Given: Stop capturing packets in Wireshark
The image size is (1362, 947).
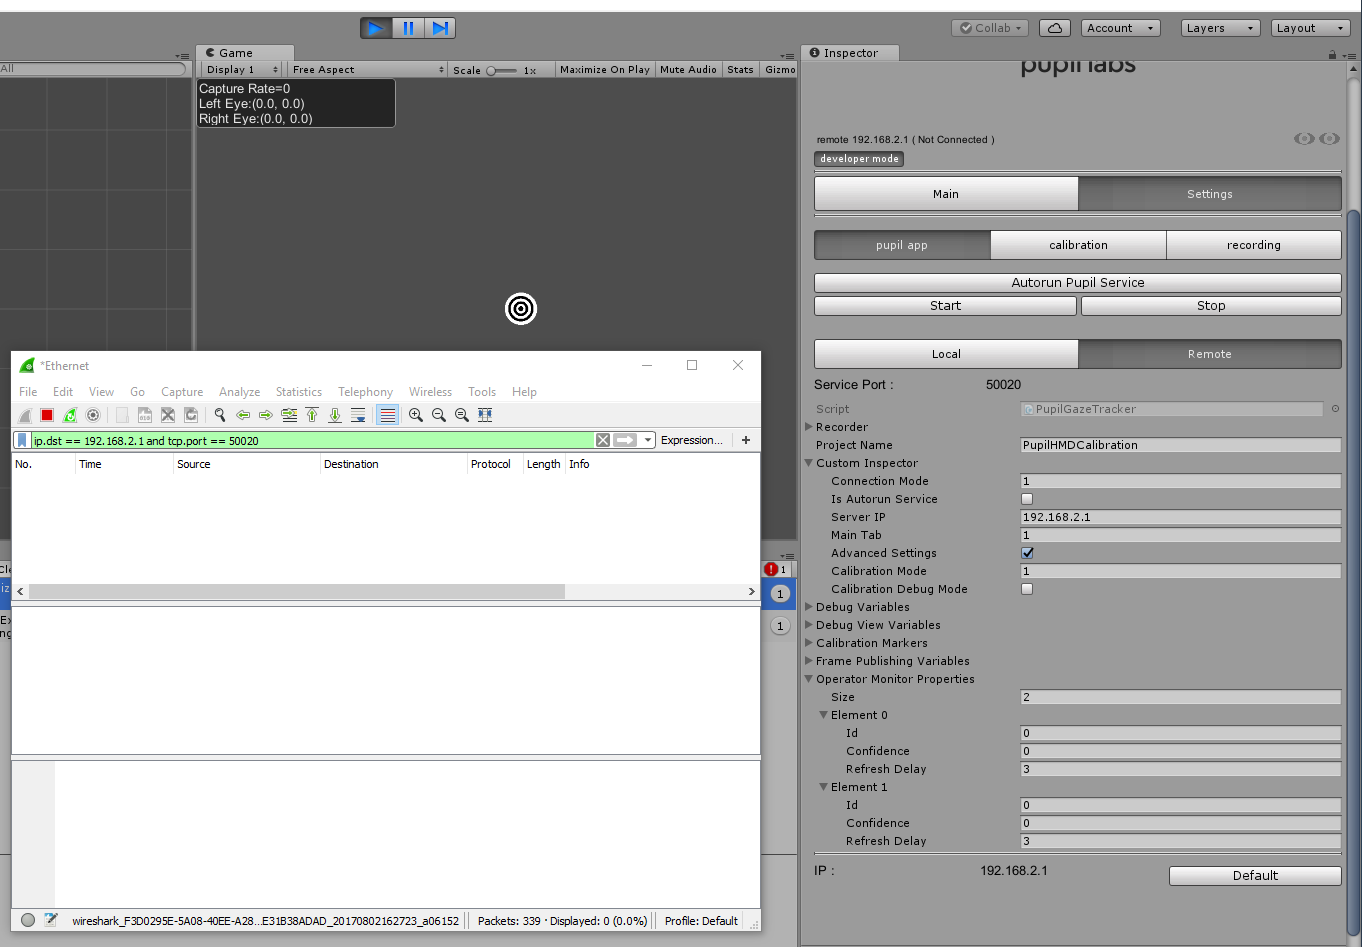Looking at the screenshot, I should click(47, 415).
